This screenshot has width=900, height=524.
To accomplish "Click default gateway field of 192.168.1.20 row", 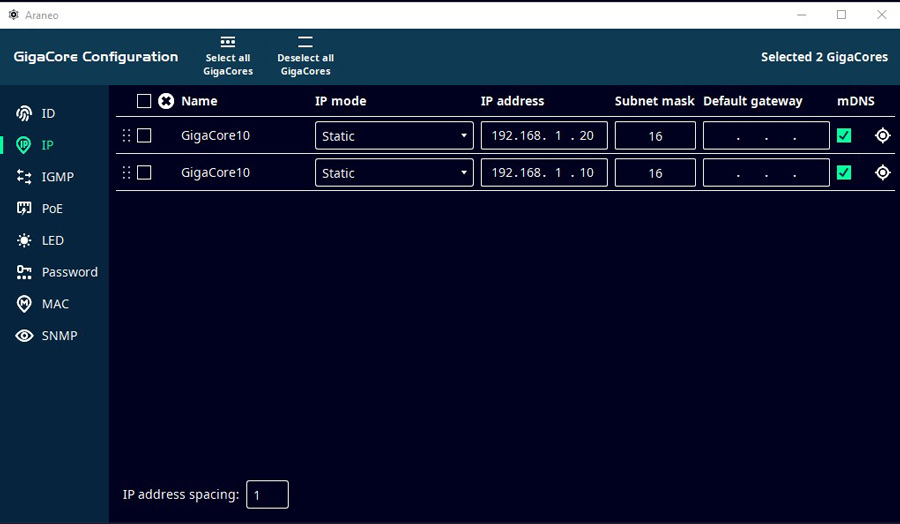I will tap(766, 135).
